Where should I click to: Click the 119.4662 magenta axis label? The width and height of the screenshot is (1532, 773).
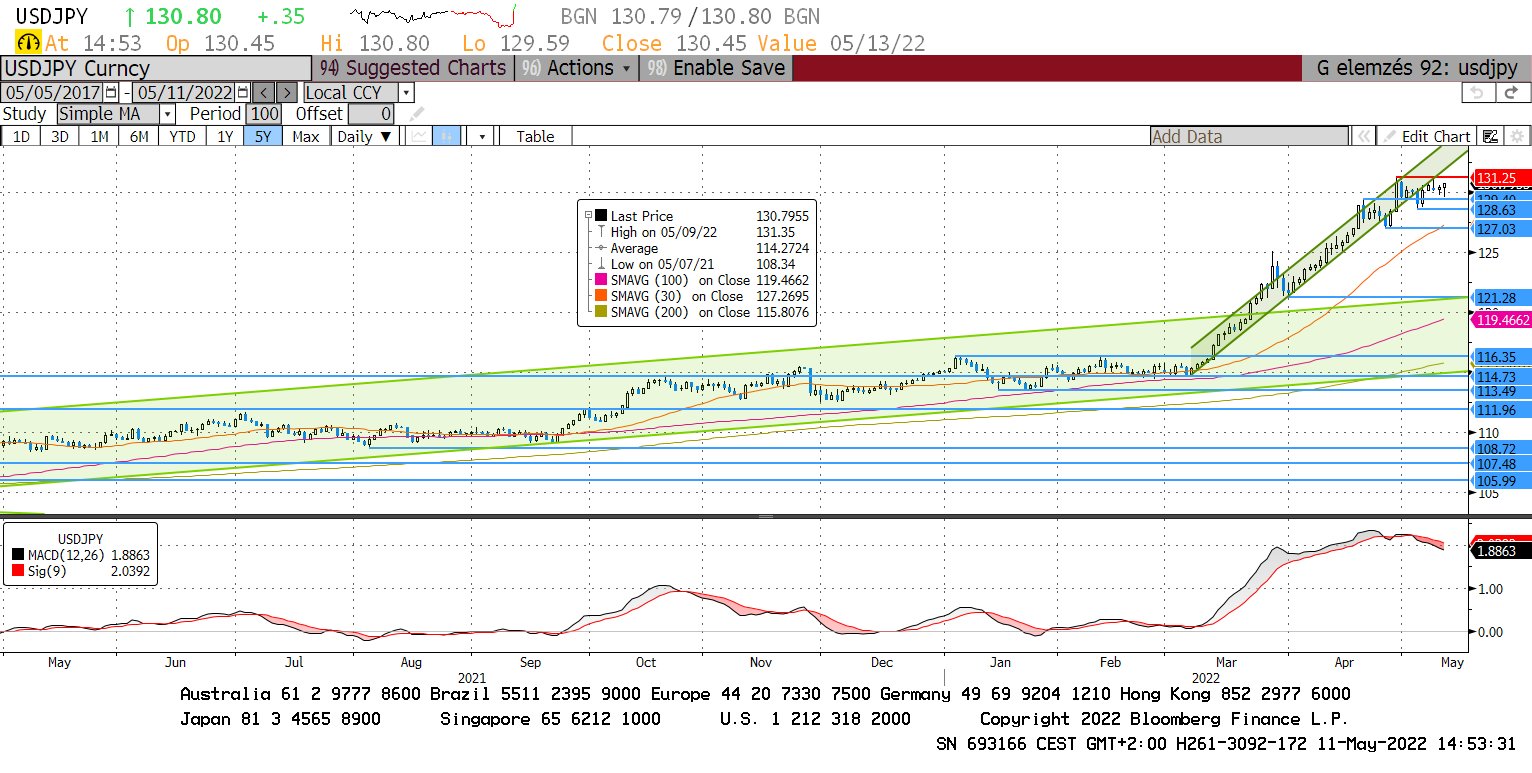(1502, 319)
